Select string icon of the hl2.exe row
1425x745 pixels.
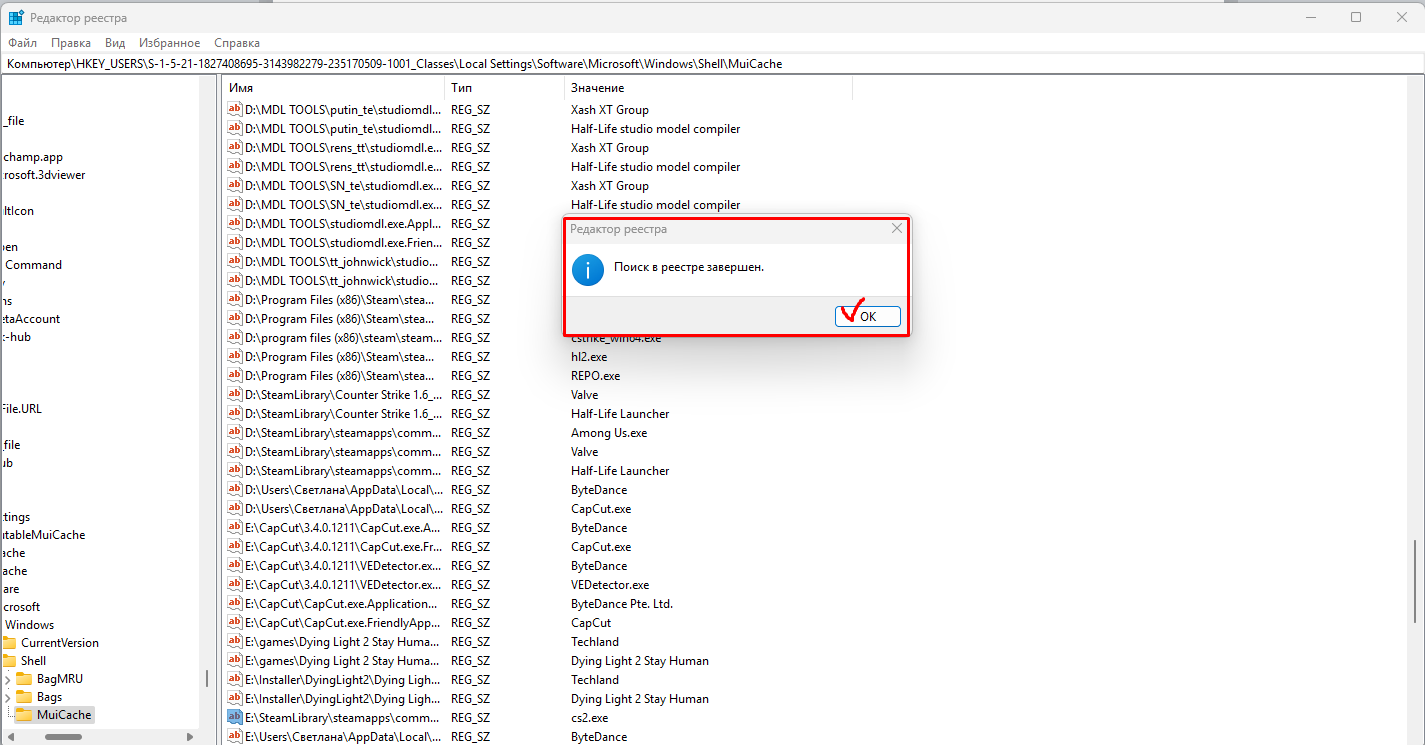pyautogui.click(x=235, y=357)
